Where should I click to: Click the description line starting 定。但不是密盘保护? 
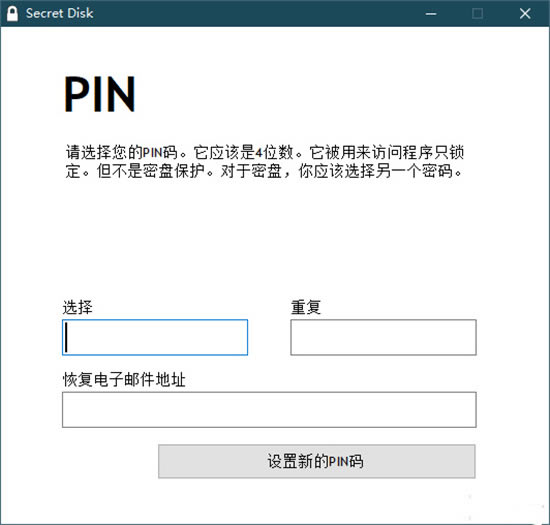pos(264,171)
